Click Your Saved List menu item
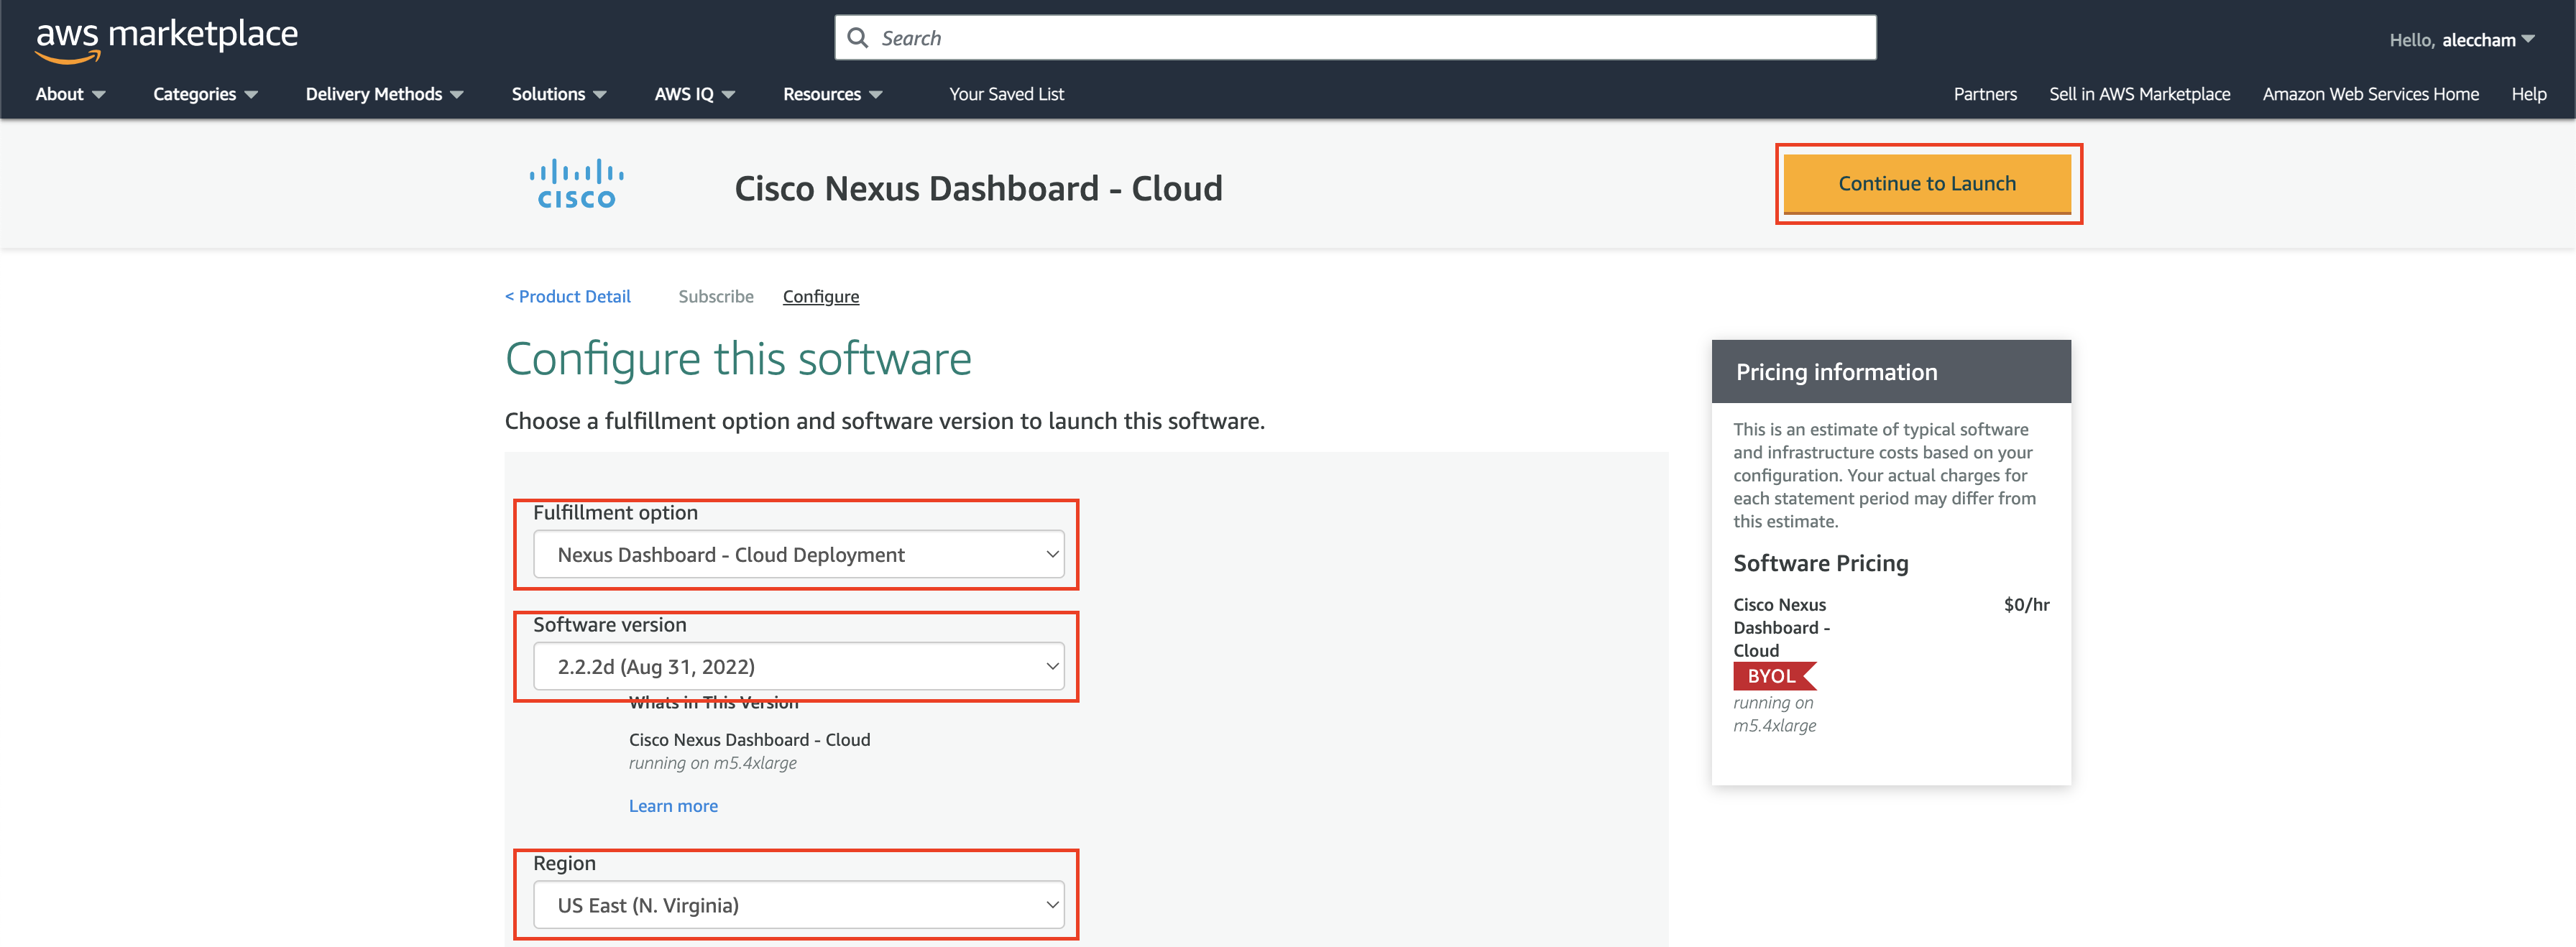The image size is (2576, 947). click(1007, 92)
